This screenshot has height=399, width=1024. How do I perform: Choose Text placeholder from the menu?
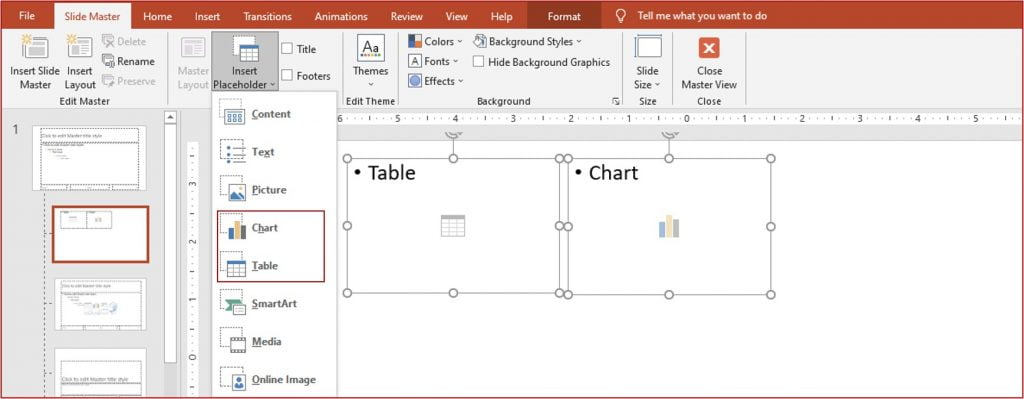point(274,152)
